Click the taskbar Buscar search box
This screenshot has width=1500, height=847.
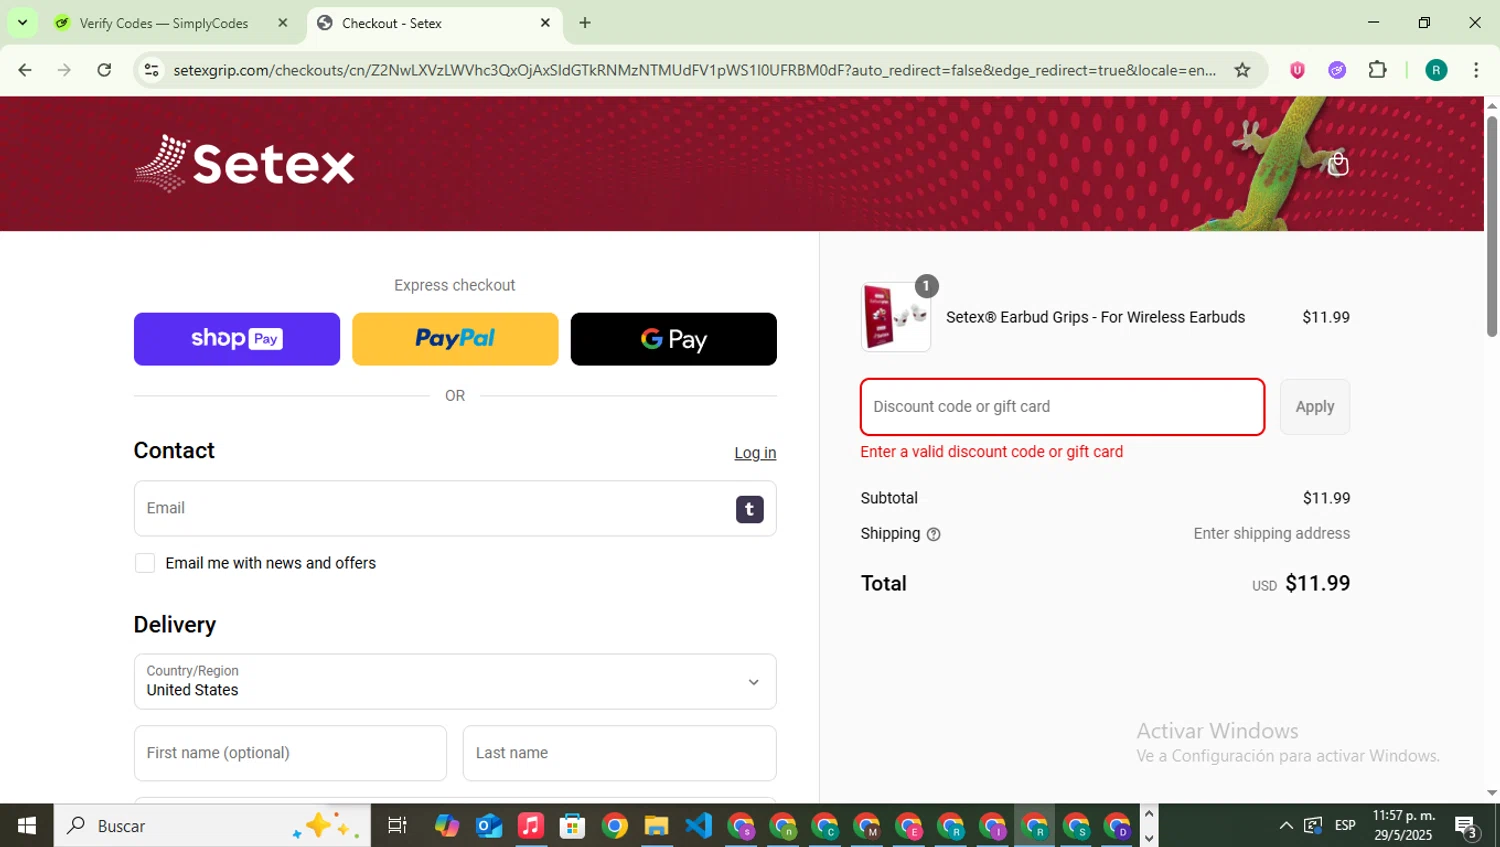coord(212,826)
